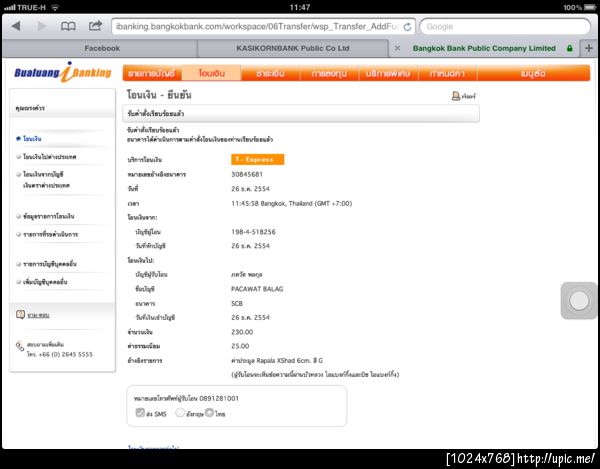The height and width of the screenshot is (469, 600).
Task: Tap the AssistiveTouch floating button
Action: pyautogui.click(x=579, y=301)
